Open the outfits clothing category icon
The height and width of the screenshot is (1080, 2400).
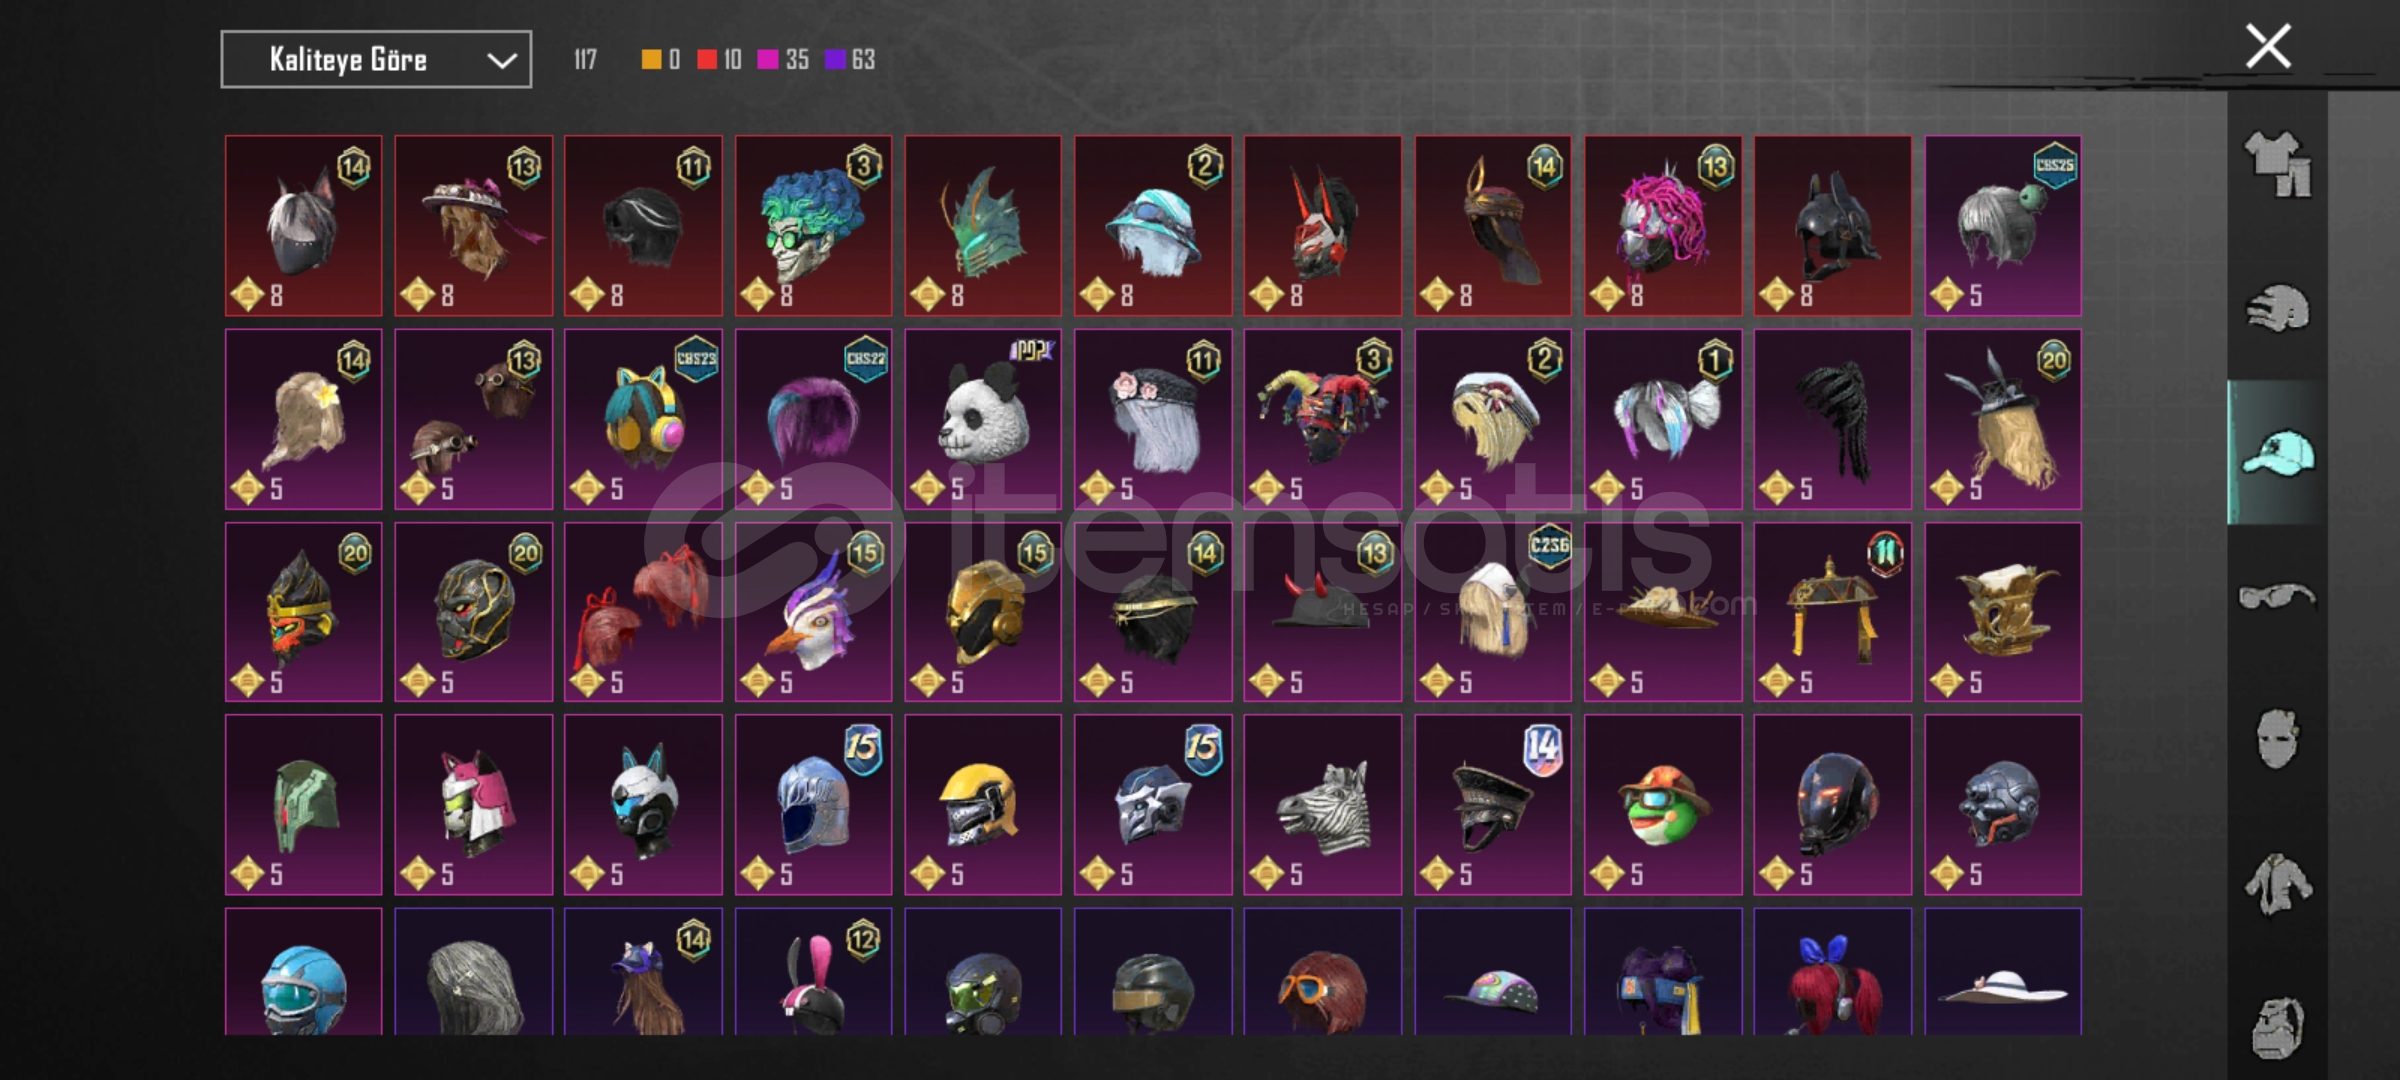[2277, 164]
